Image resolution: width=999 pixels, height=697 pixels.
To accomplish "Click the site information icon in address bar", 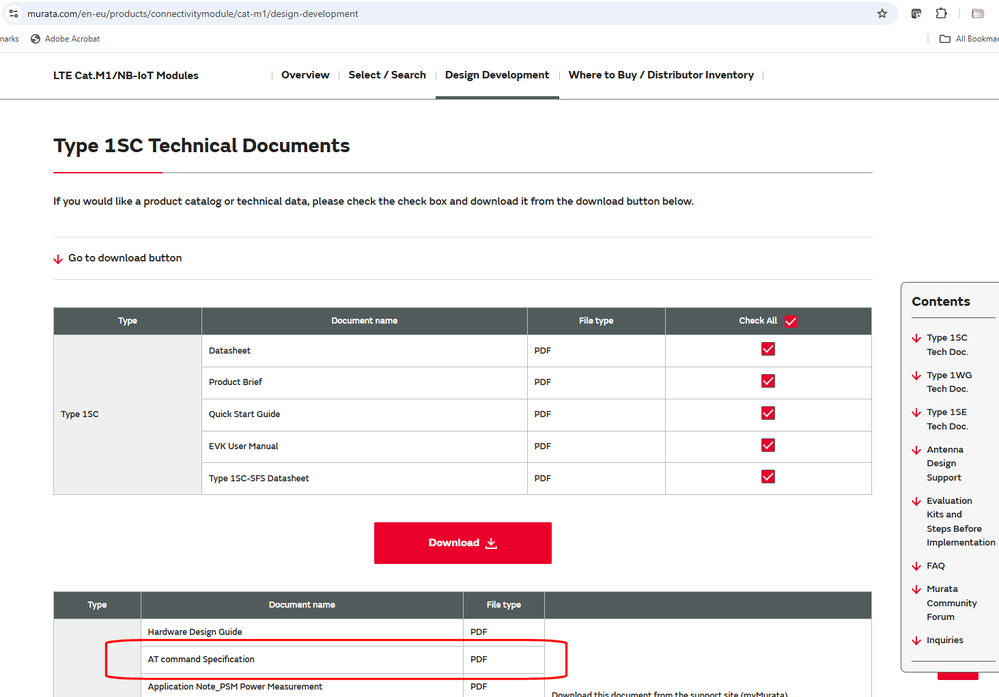I will (13, 13).
